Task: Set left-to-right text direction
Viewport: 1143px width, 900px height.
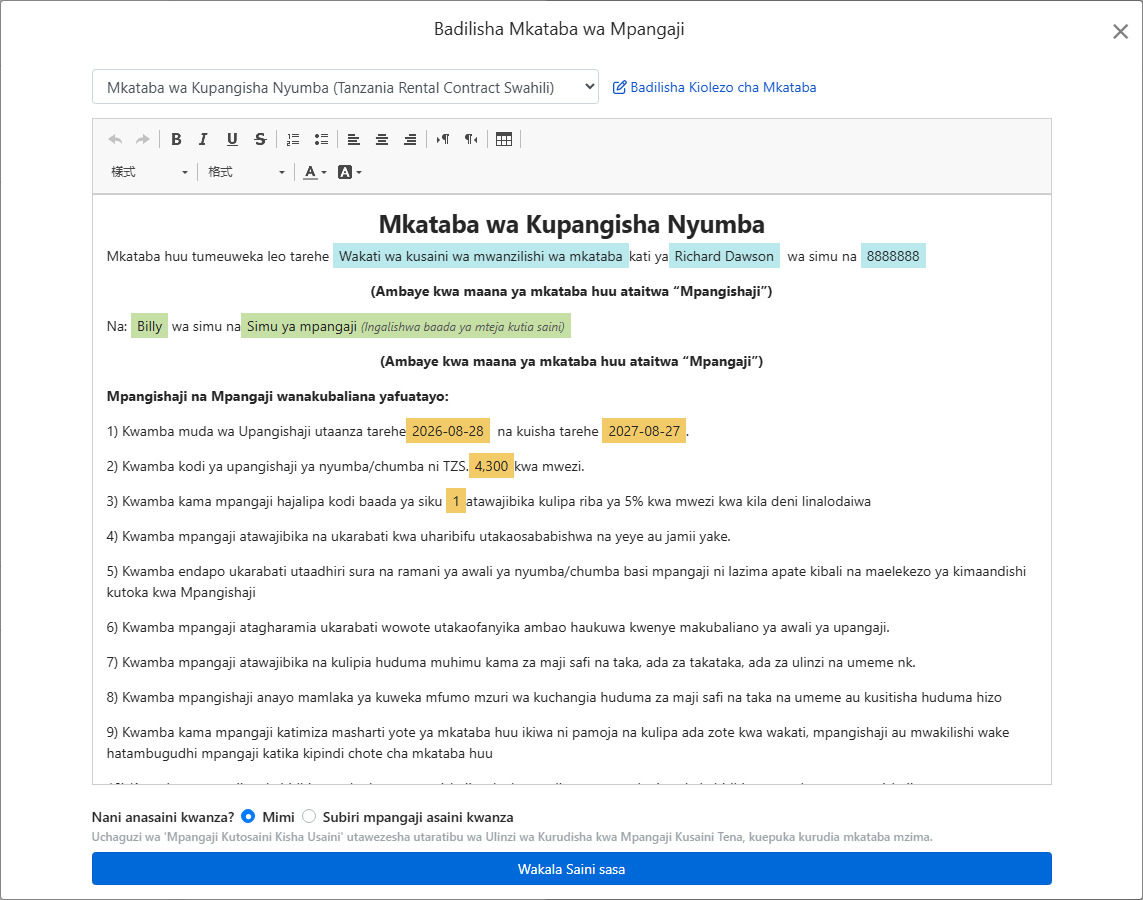Action: pyautogui.click(x=443, y=139)
